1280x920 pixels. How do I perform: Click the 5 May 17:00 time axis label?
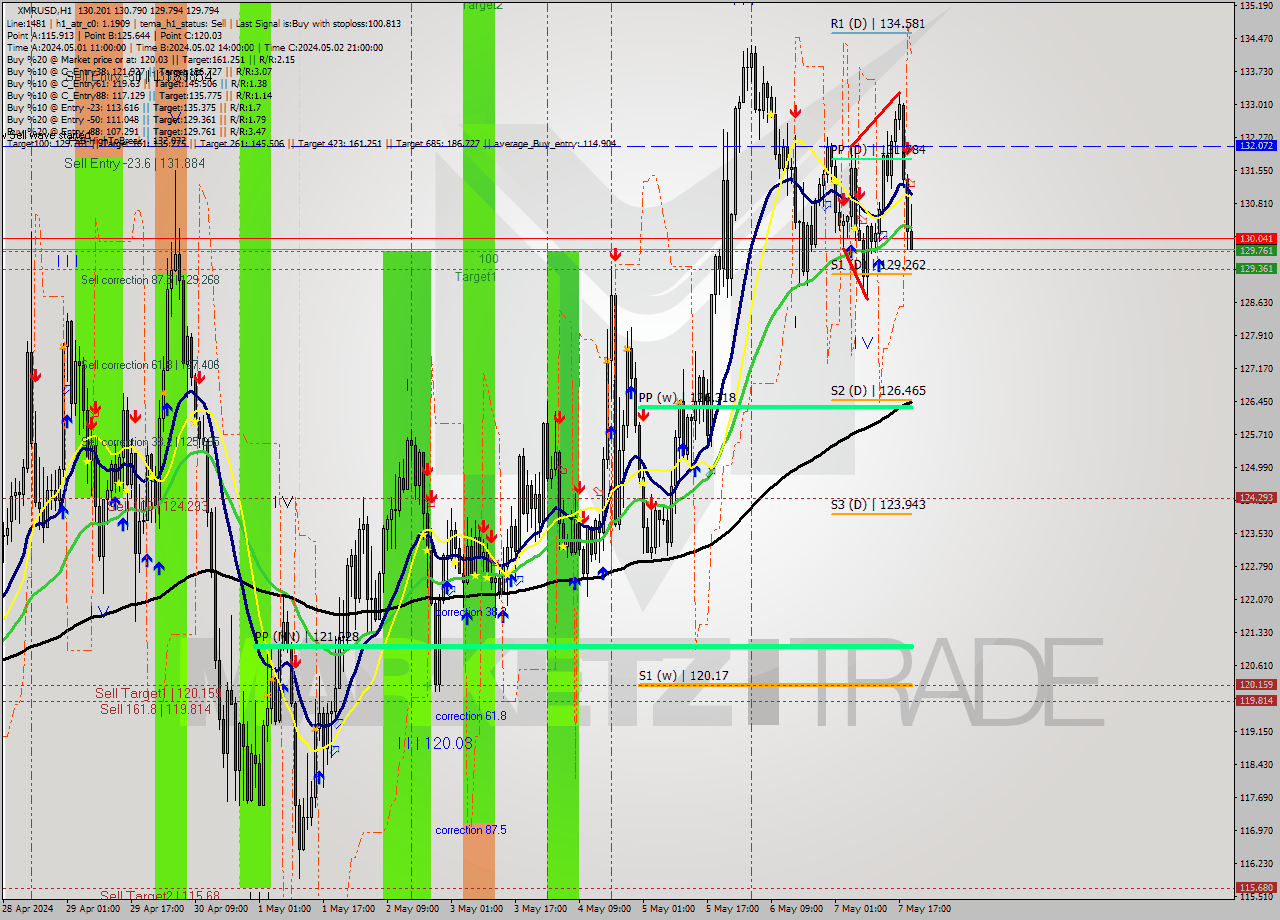click(730, 909)
